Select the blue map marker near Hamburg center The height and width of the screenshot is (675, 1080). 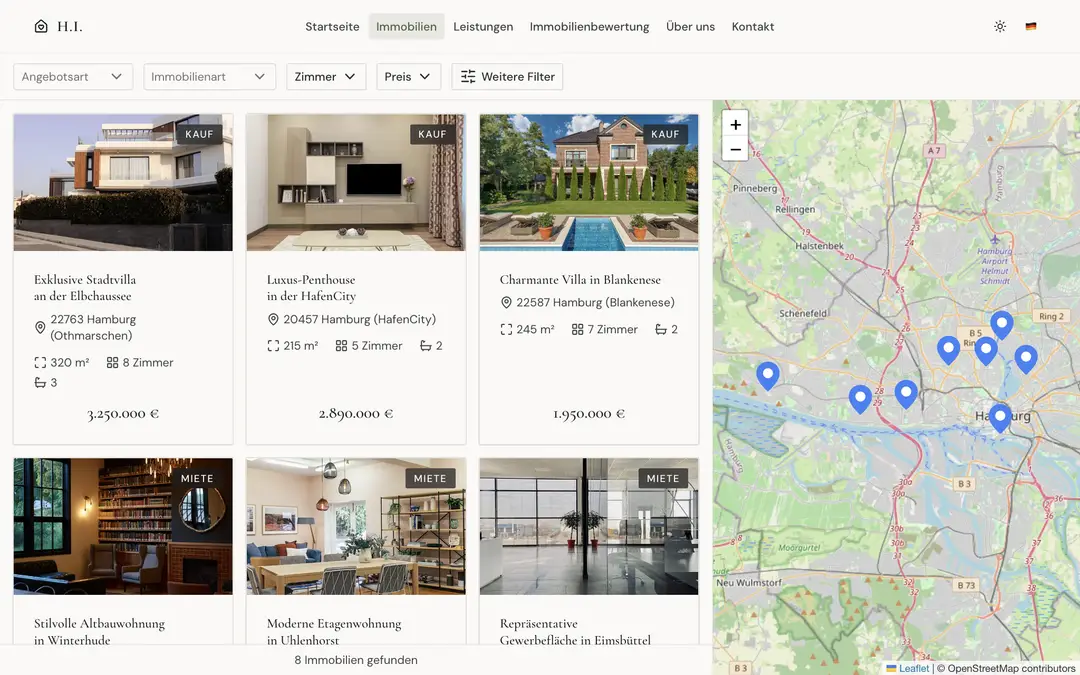(1000, 418)
